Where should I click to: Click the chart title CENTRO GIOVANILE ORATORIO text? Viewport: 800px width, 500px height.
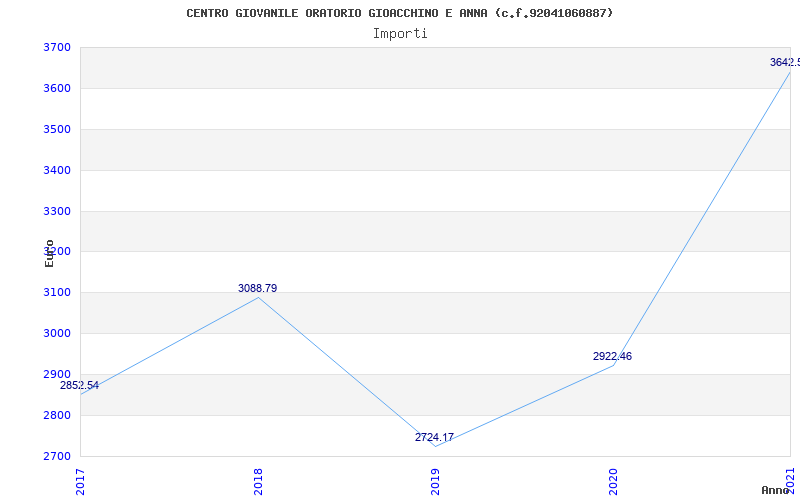[399, 13]
